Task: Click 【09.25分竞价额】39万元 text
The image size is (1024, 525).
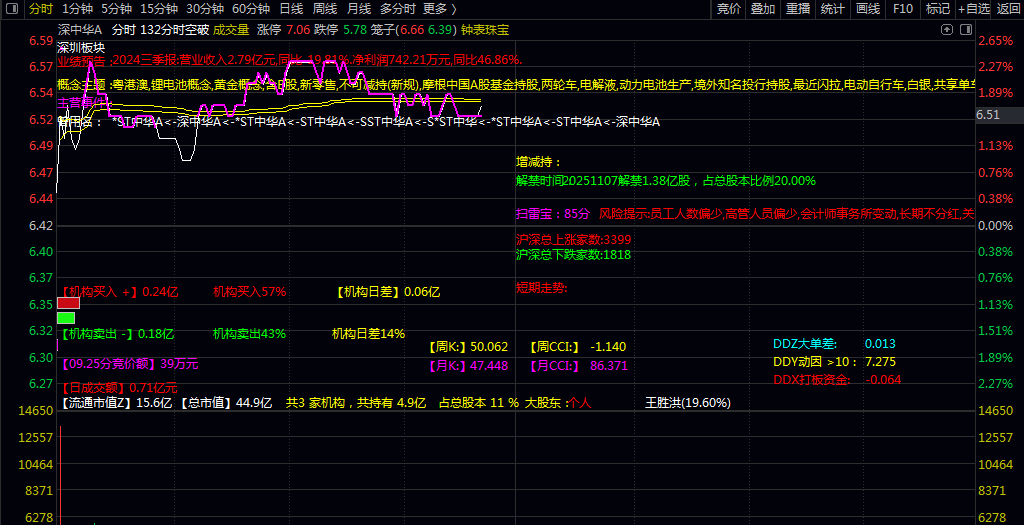Action: pos(129,364)
